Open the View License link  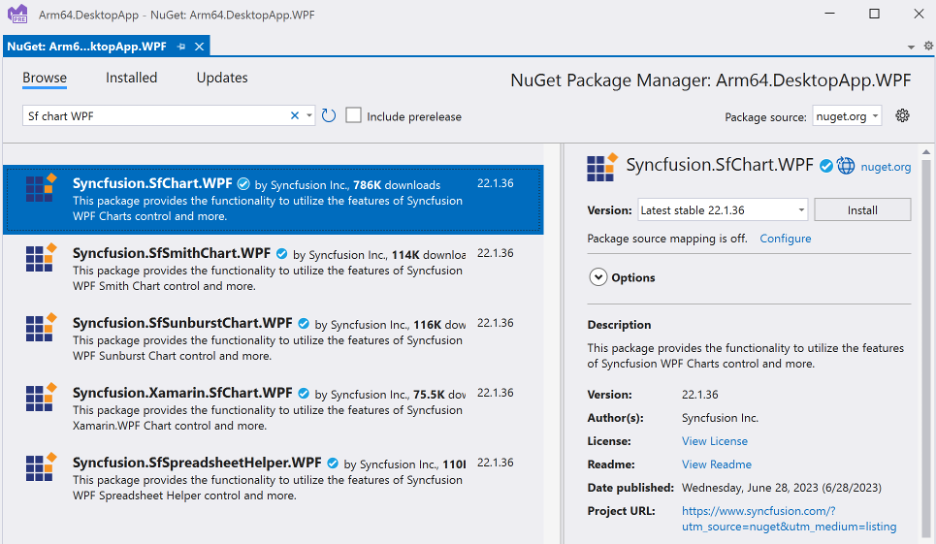(x=715, y=441)
